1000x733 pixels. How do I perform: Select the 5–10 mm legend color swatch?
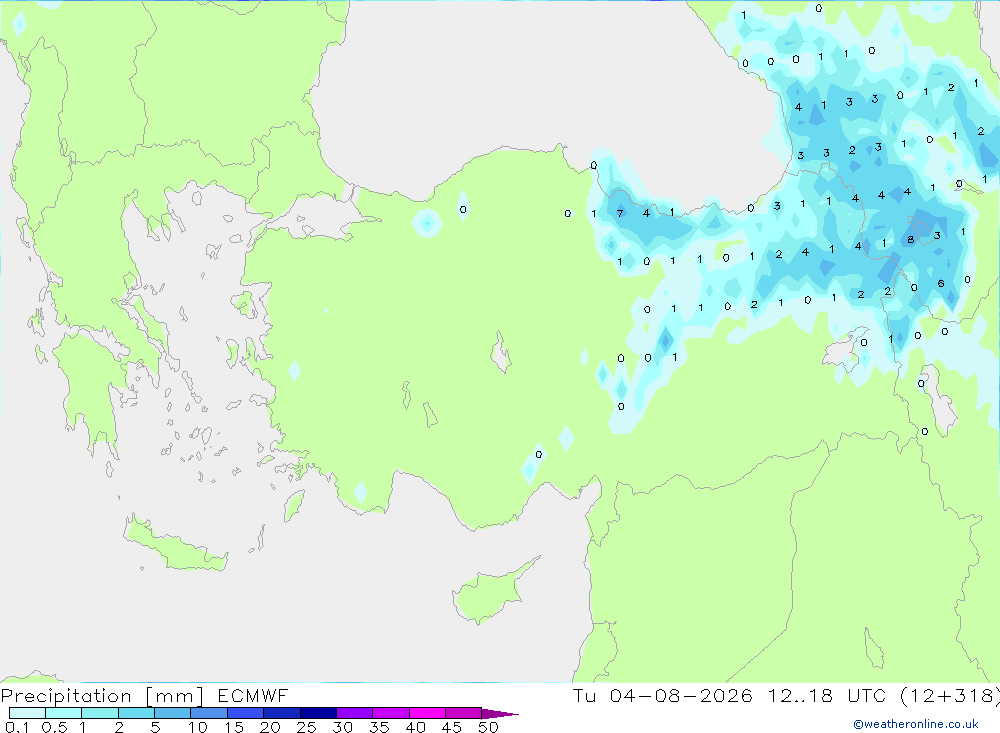pos(173,713)
